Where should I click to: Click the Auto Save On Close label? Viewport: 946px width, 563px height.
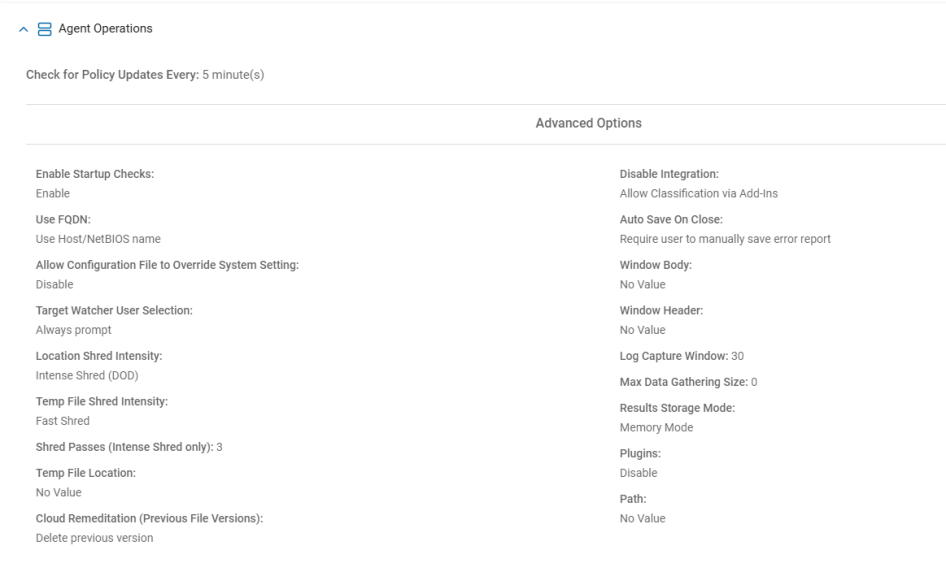coord(671,220)
